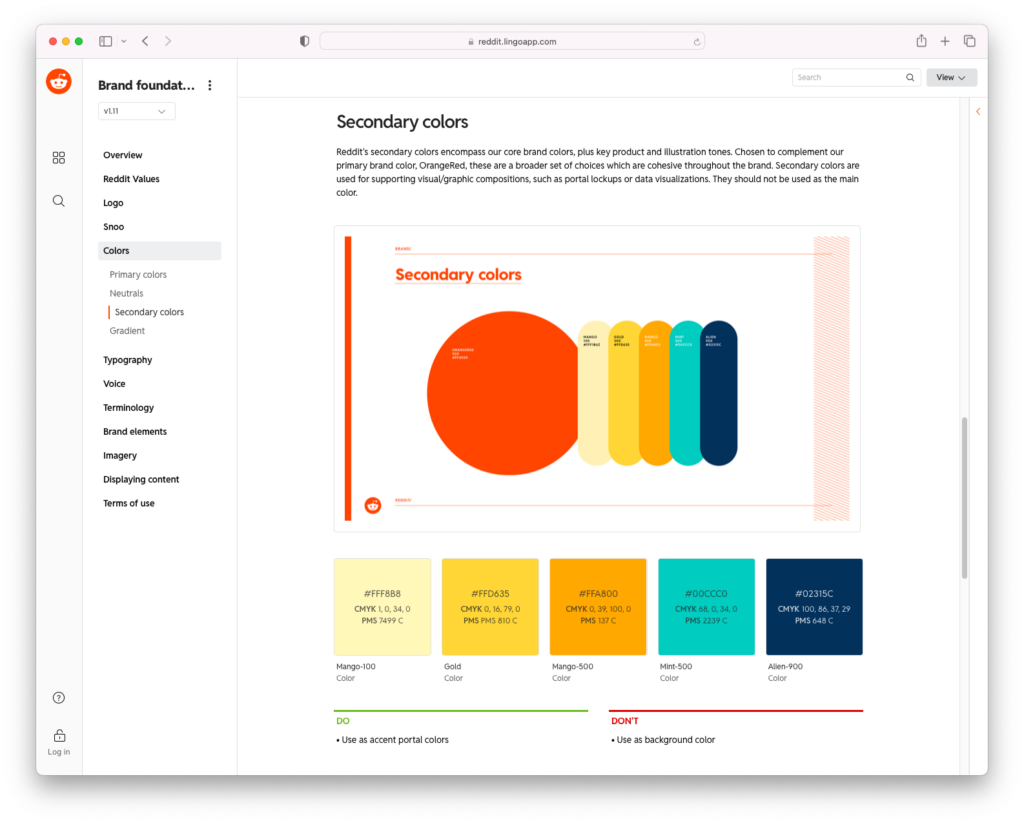The image size is (1024, 823).
Task: Click the sidebar magnifier search icon
Action: pos(59,201)
